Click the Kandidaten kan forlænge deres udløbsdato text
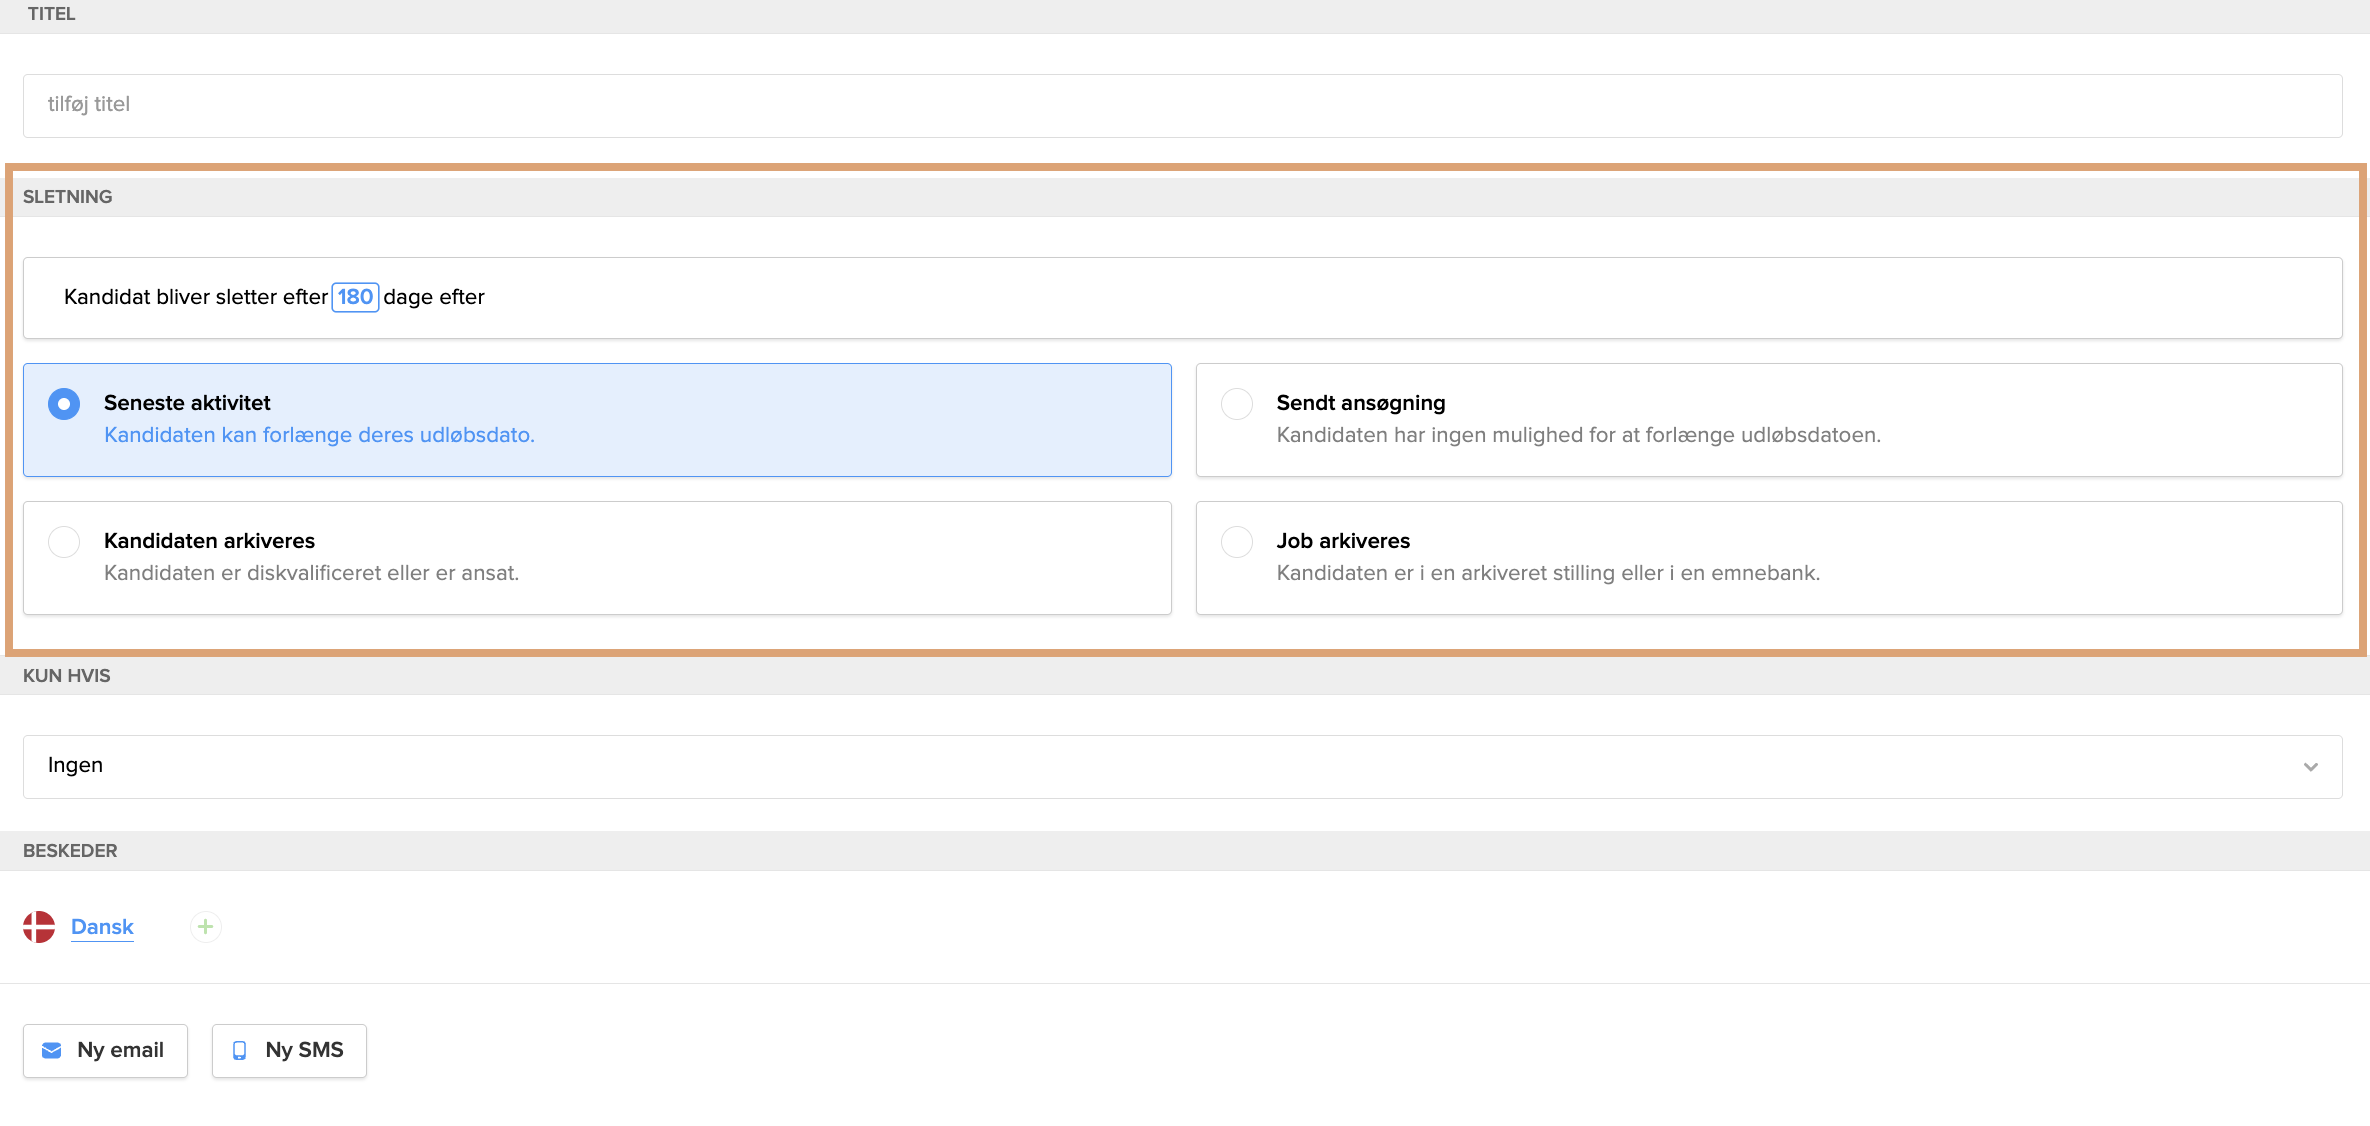2370x1126 pixels. coord(319,435)
